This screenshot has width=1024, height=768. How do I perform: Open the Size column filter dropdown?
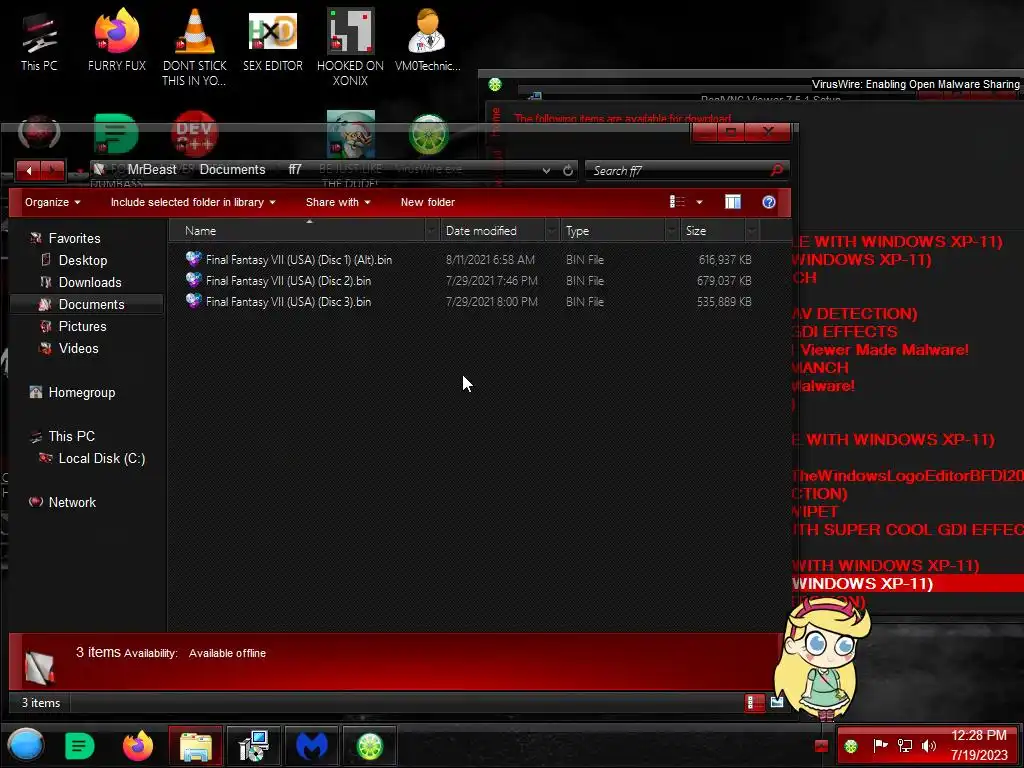point(752,231)
